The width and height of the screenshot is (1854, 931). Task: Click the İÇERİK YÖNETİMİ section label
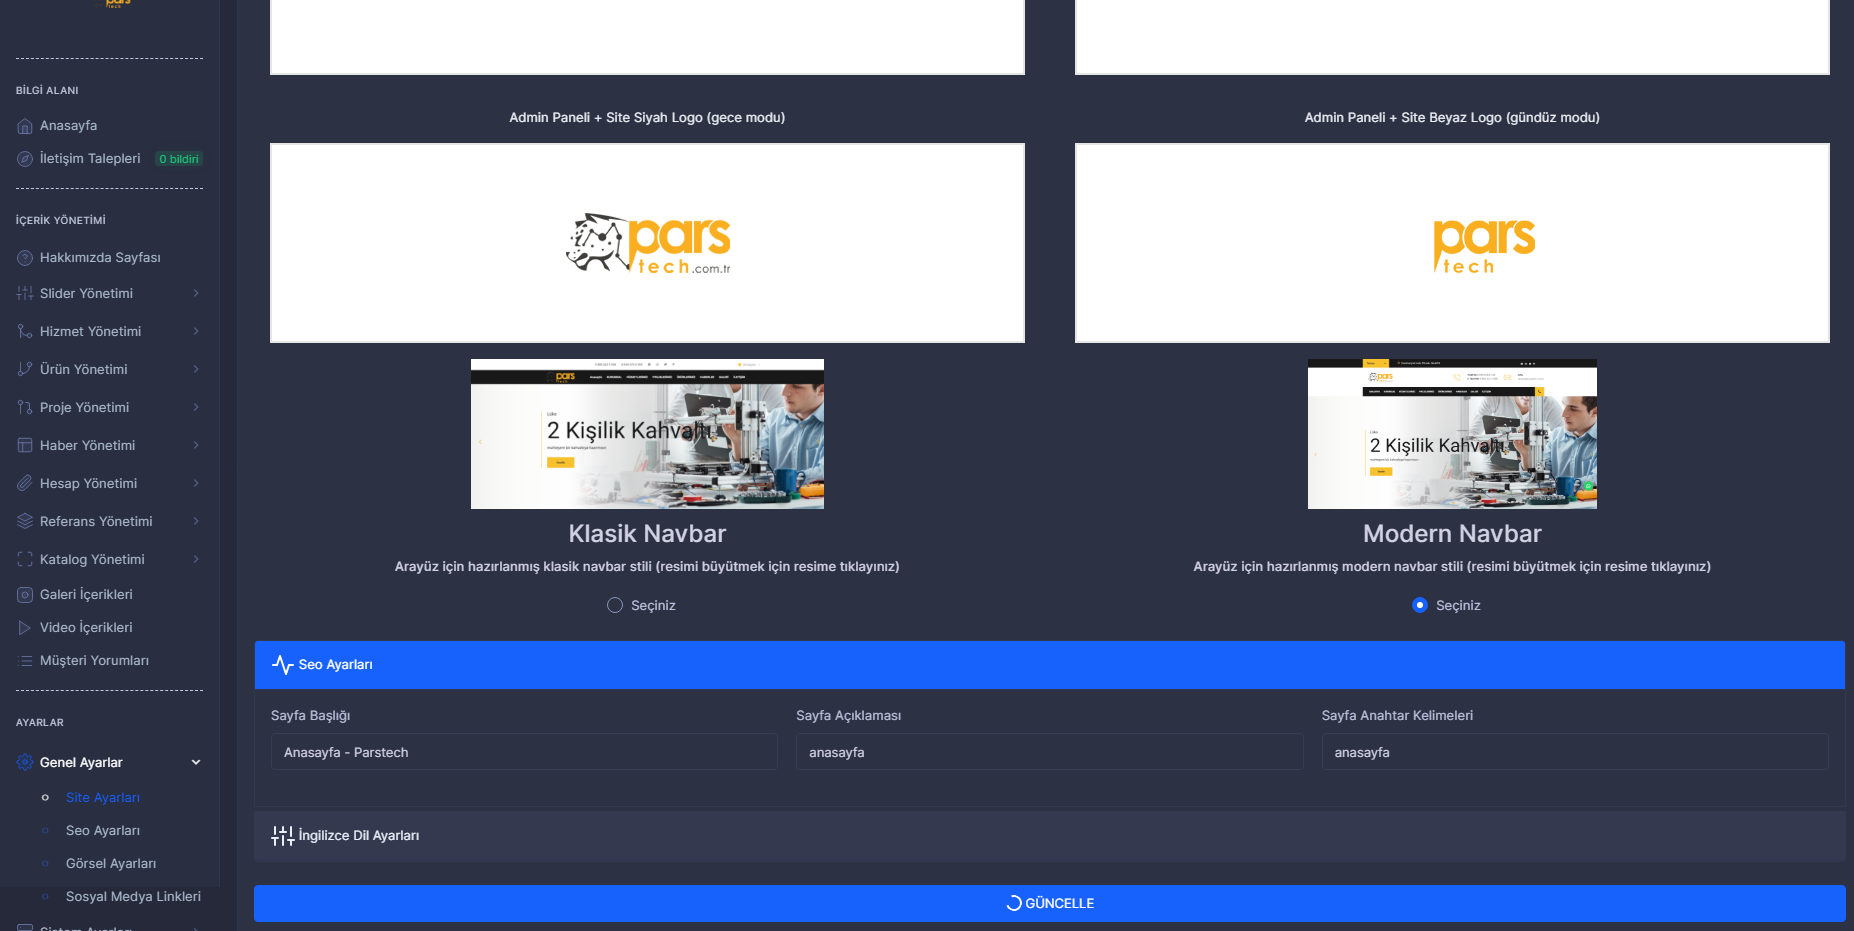coord(61,221)
